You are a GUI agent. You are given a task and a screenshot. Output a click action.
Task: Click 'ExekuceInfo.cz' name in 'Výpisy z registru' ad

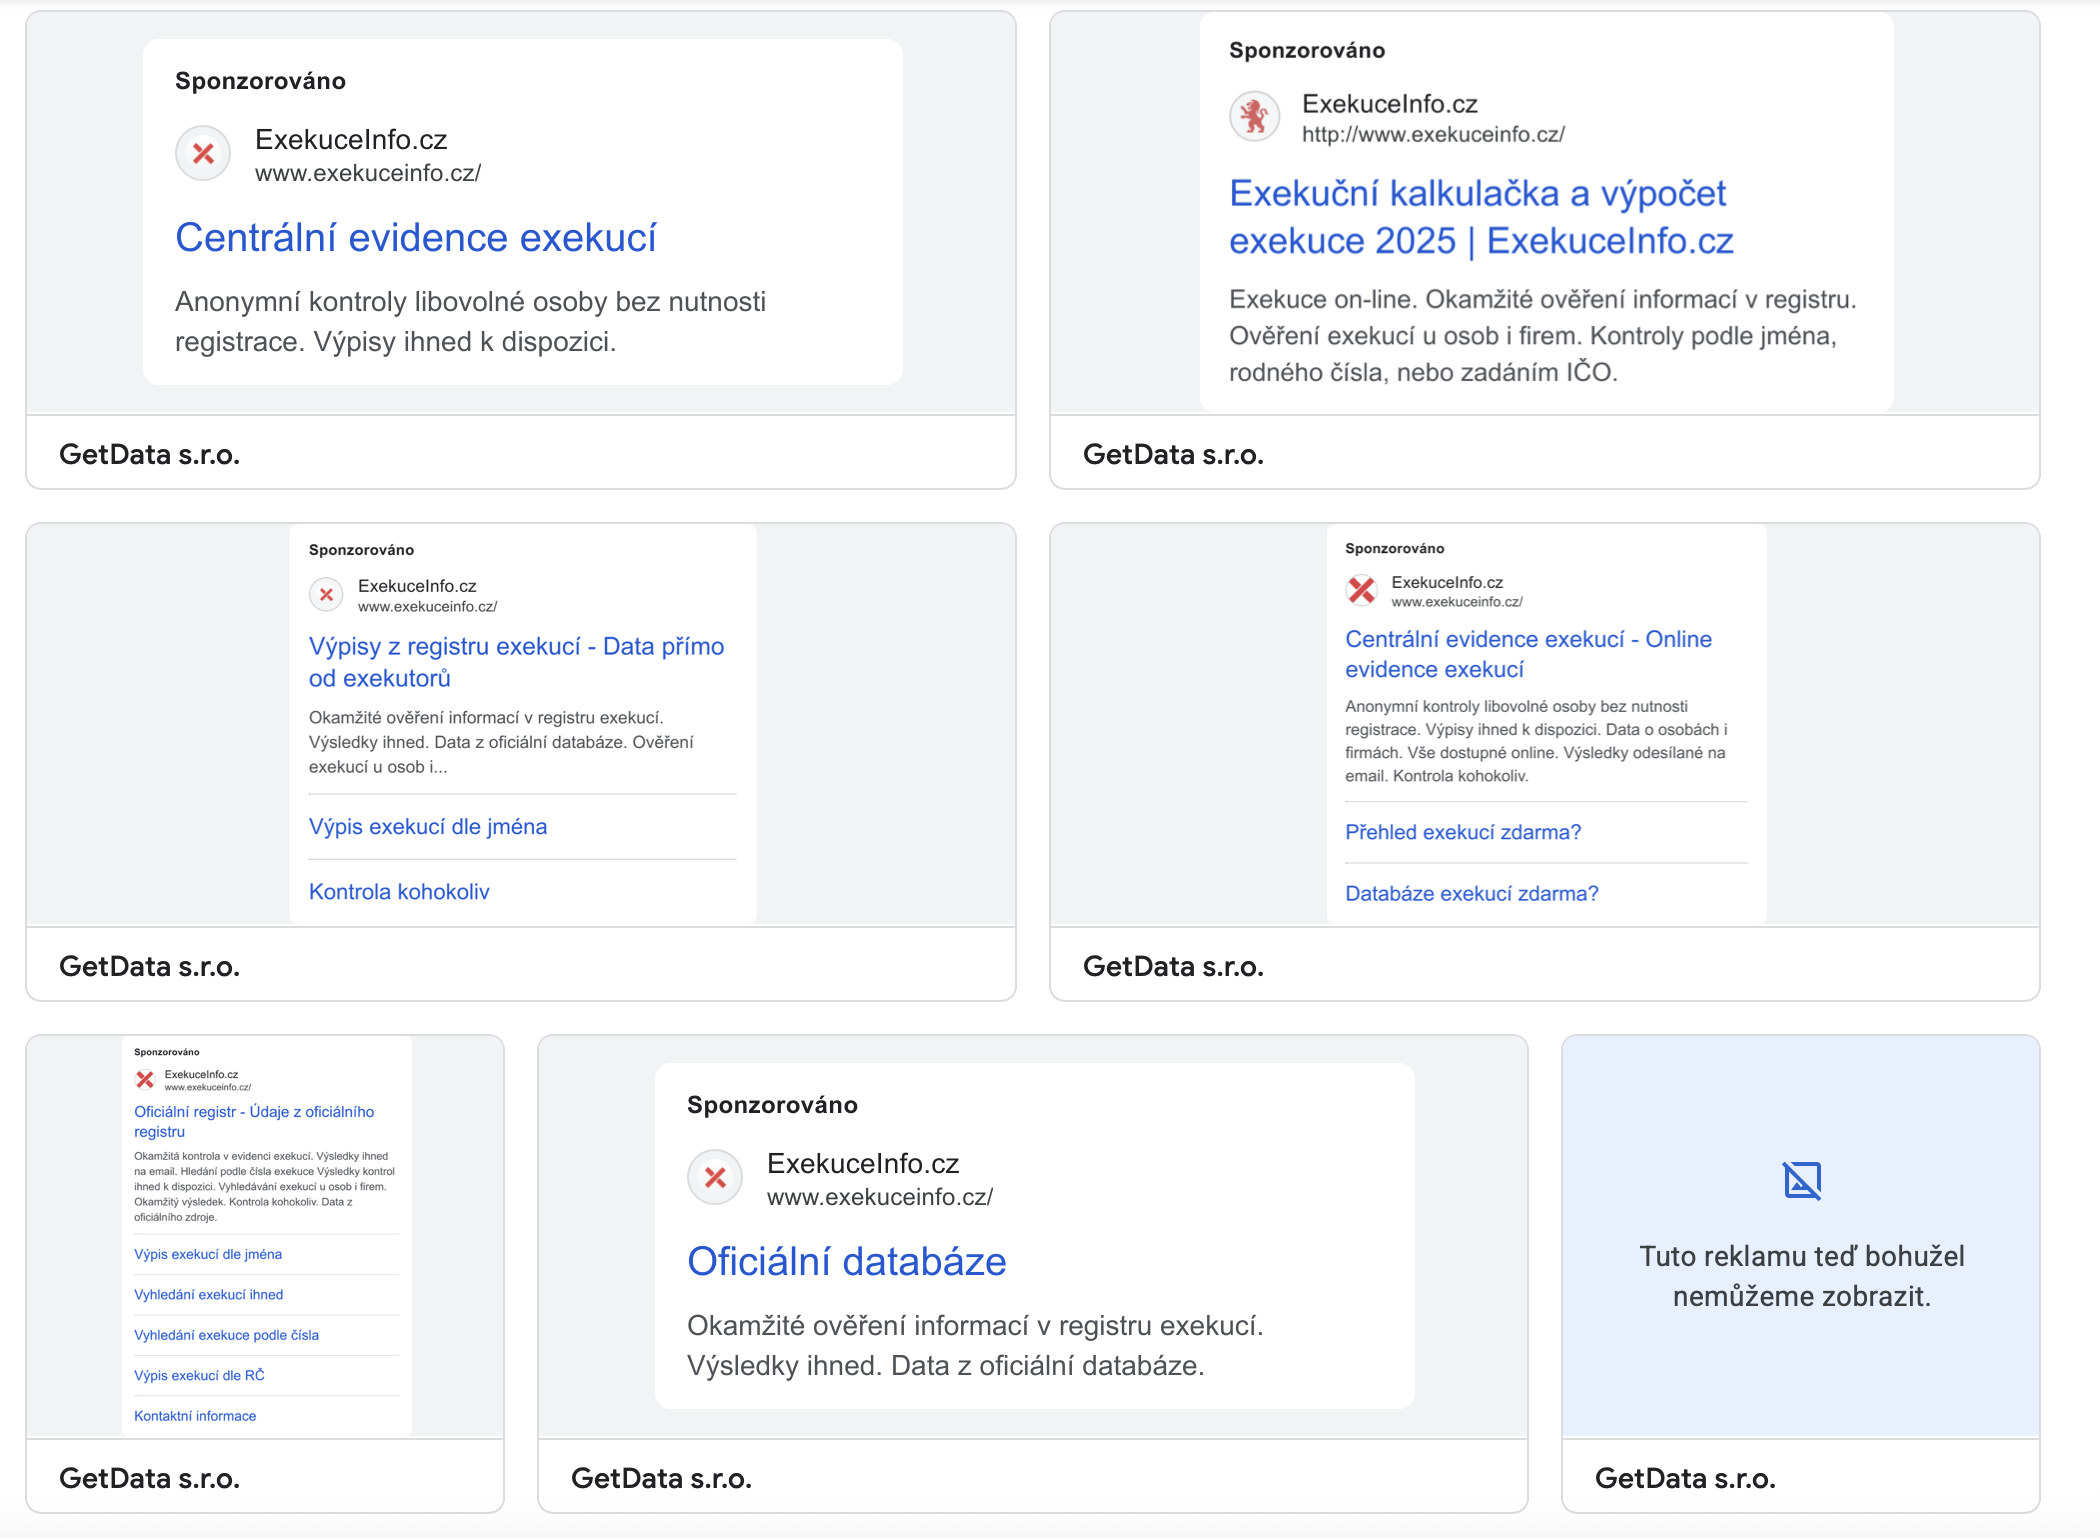417,586
